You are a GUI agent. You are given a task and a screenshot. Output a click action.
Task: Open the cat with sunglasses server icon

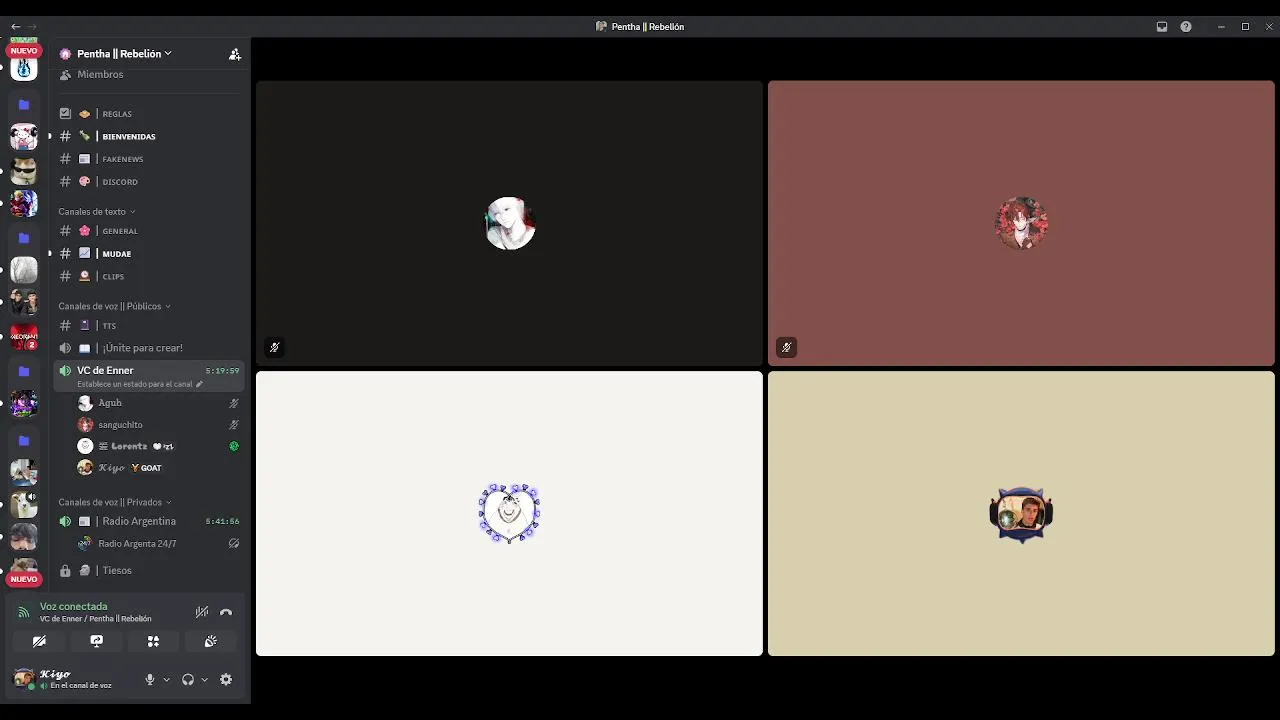coord(24,171)
